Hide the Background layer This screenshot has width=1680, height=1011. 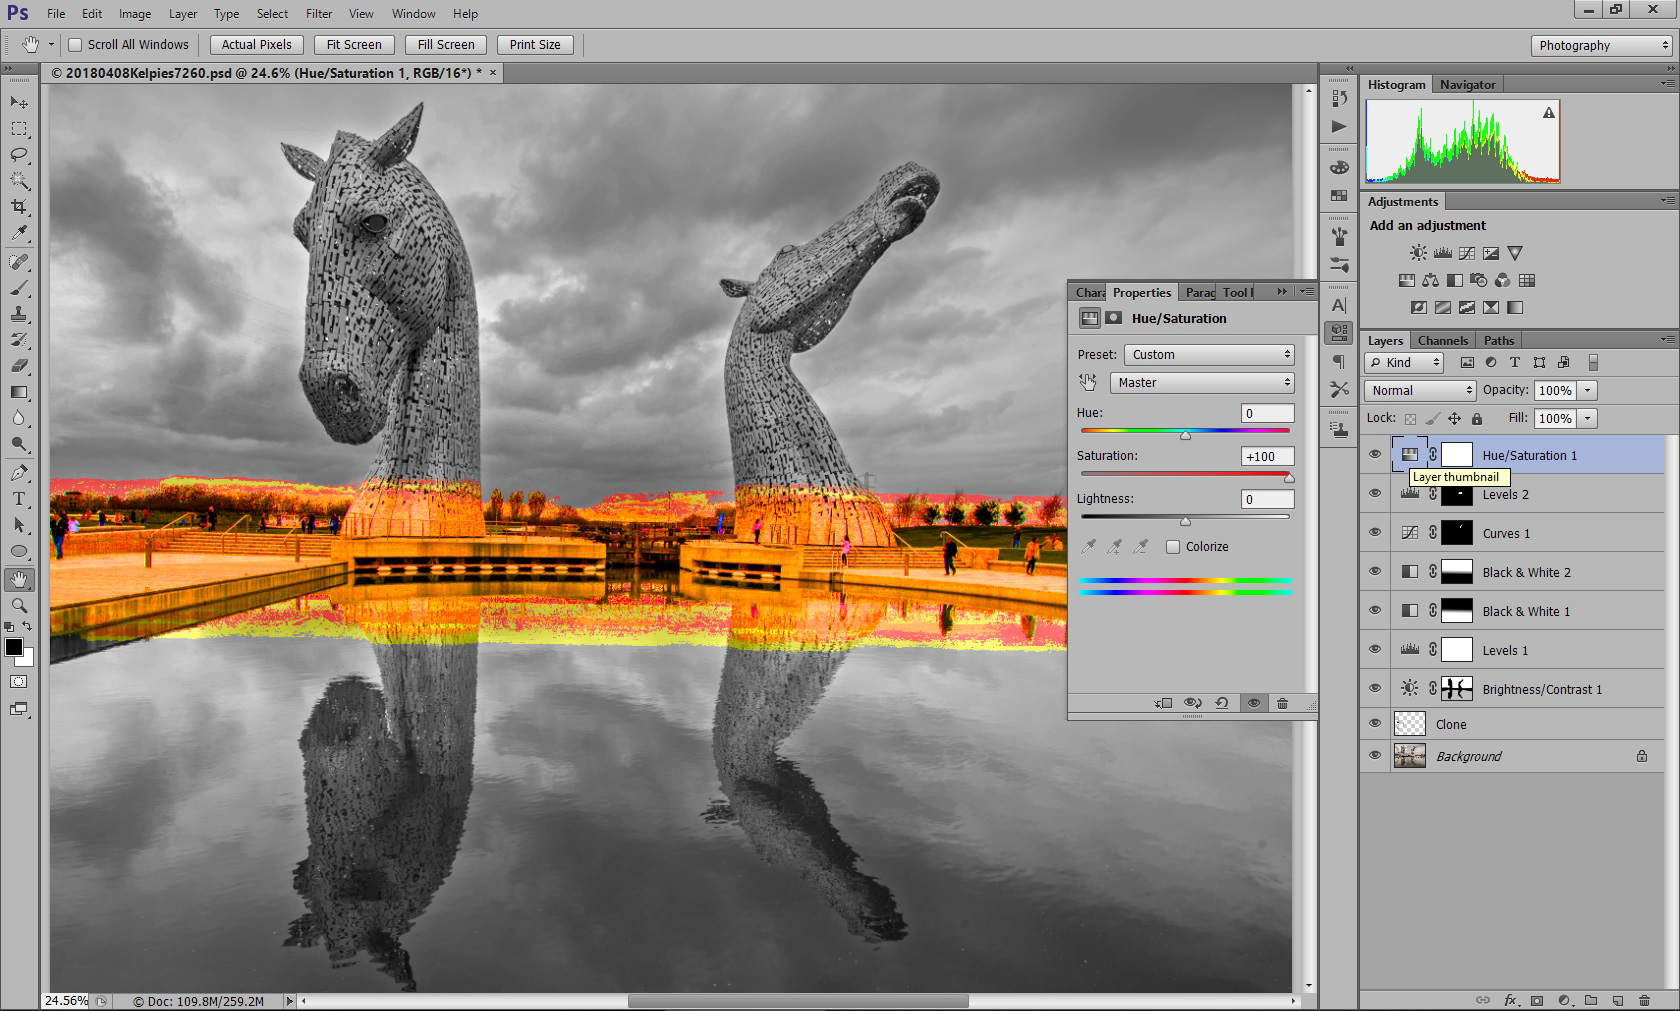point(1375,756)
